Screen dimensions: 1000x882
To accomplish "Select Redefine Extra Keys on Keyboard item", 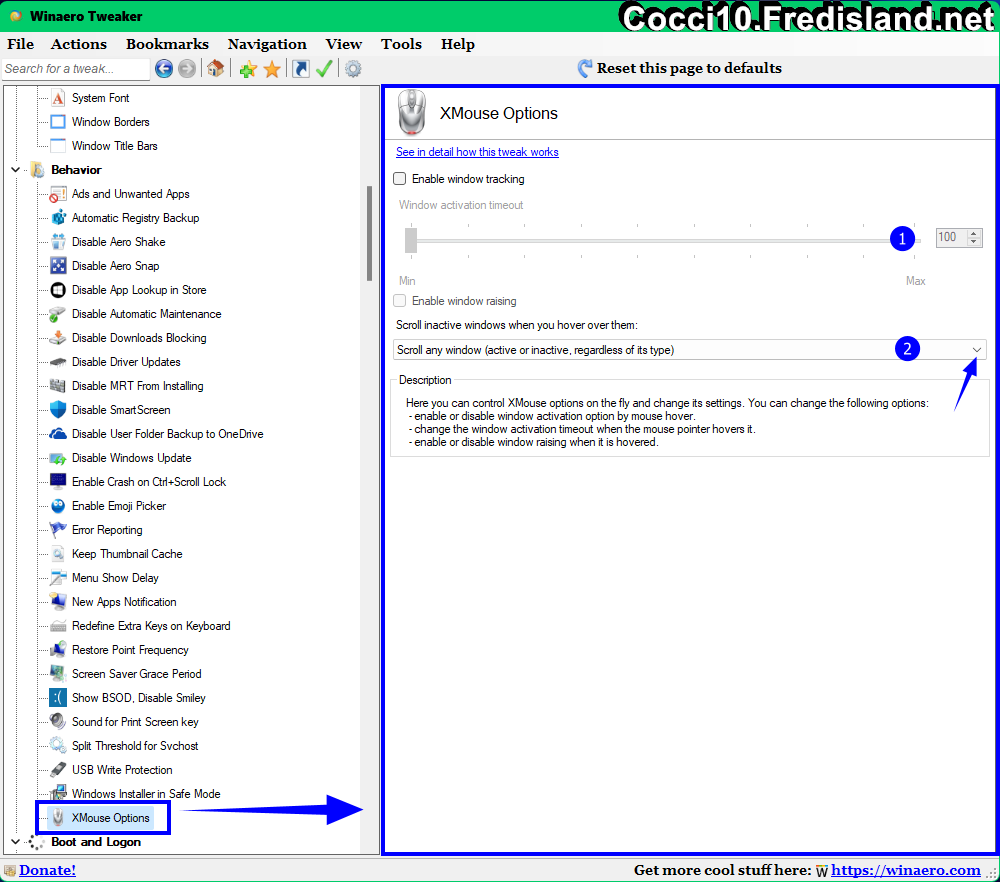I will [151, 626].
